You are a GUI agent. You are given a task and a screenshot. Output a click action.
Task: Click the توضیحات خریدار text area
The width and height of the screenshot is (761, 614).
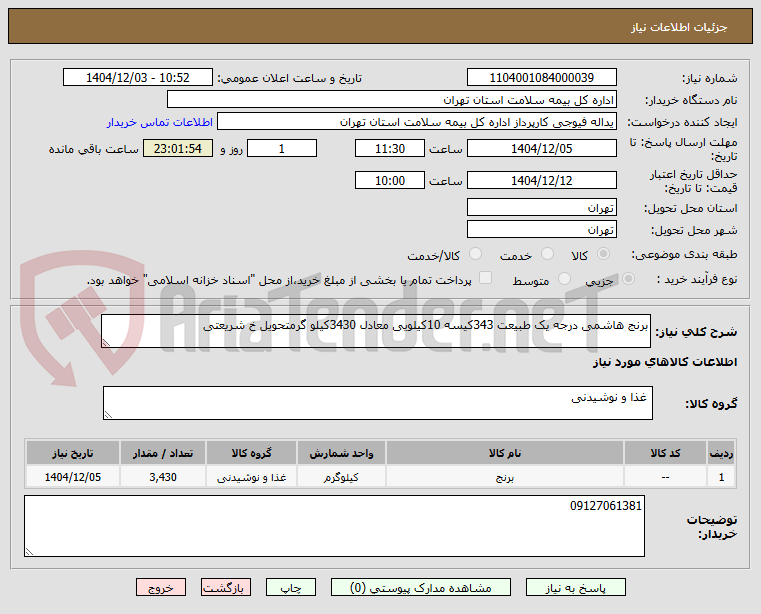click(334, 526)
